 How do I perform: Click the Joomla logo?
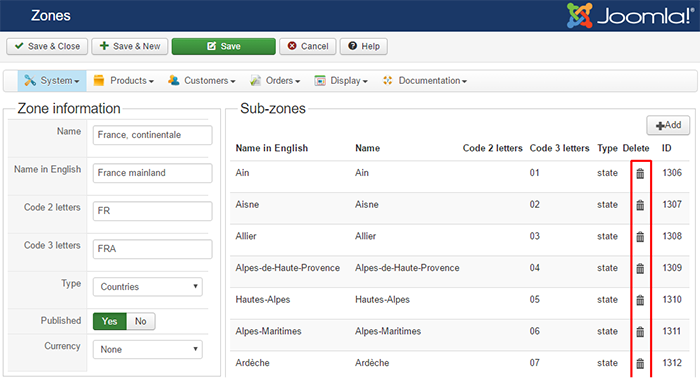point(630,16)
